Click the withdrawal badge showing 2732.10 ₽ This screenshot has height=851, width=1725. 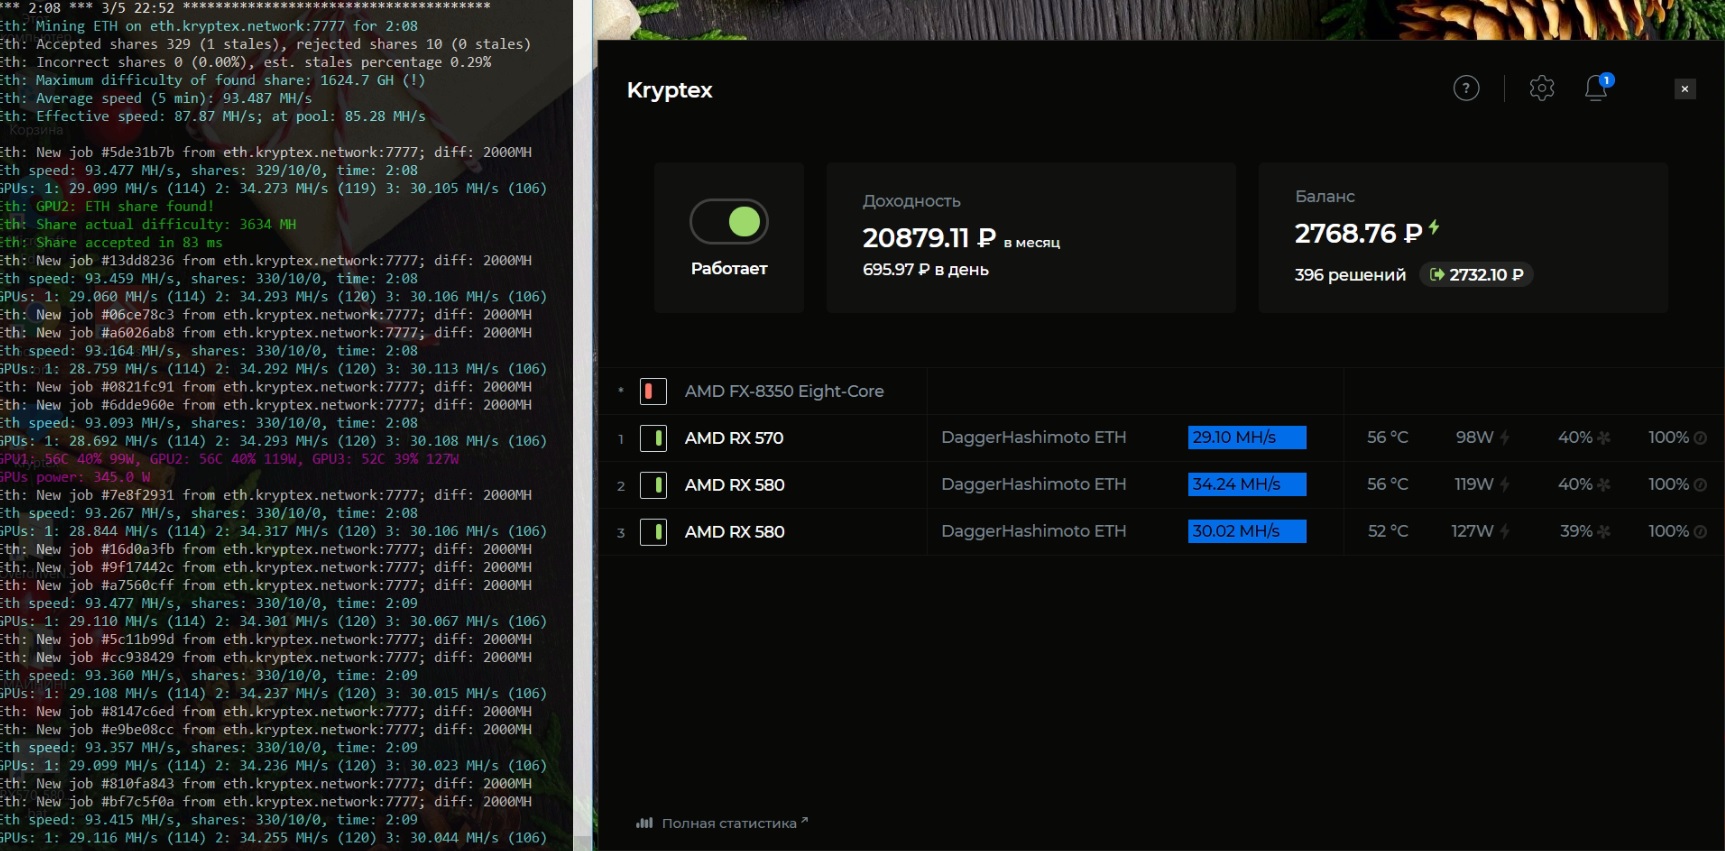[1476, 274]
